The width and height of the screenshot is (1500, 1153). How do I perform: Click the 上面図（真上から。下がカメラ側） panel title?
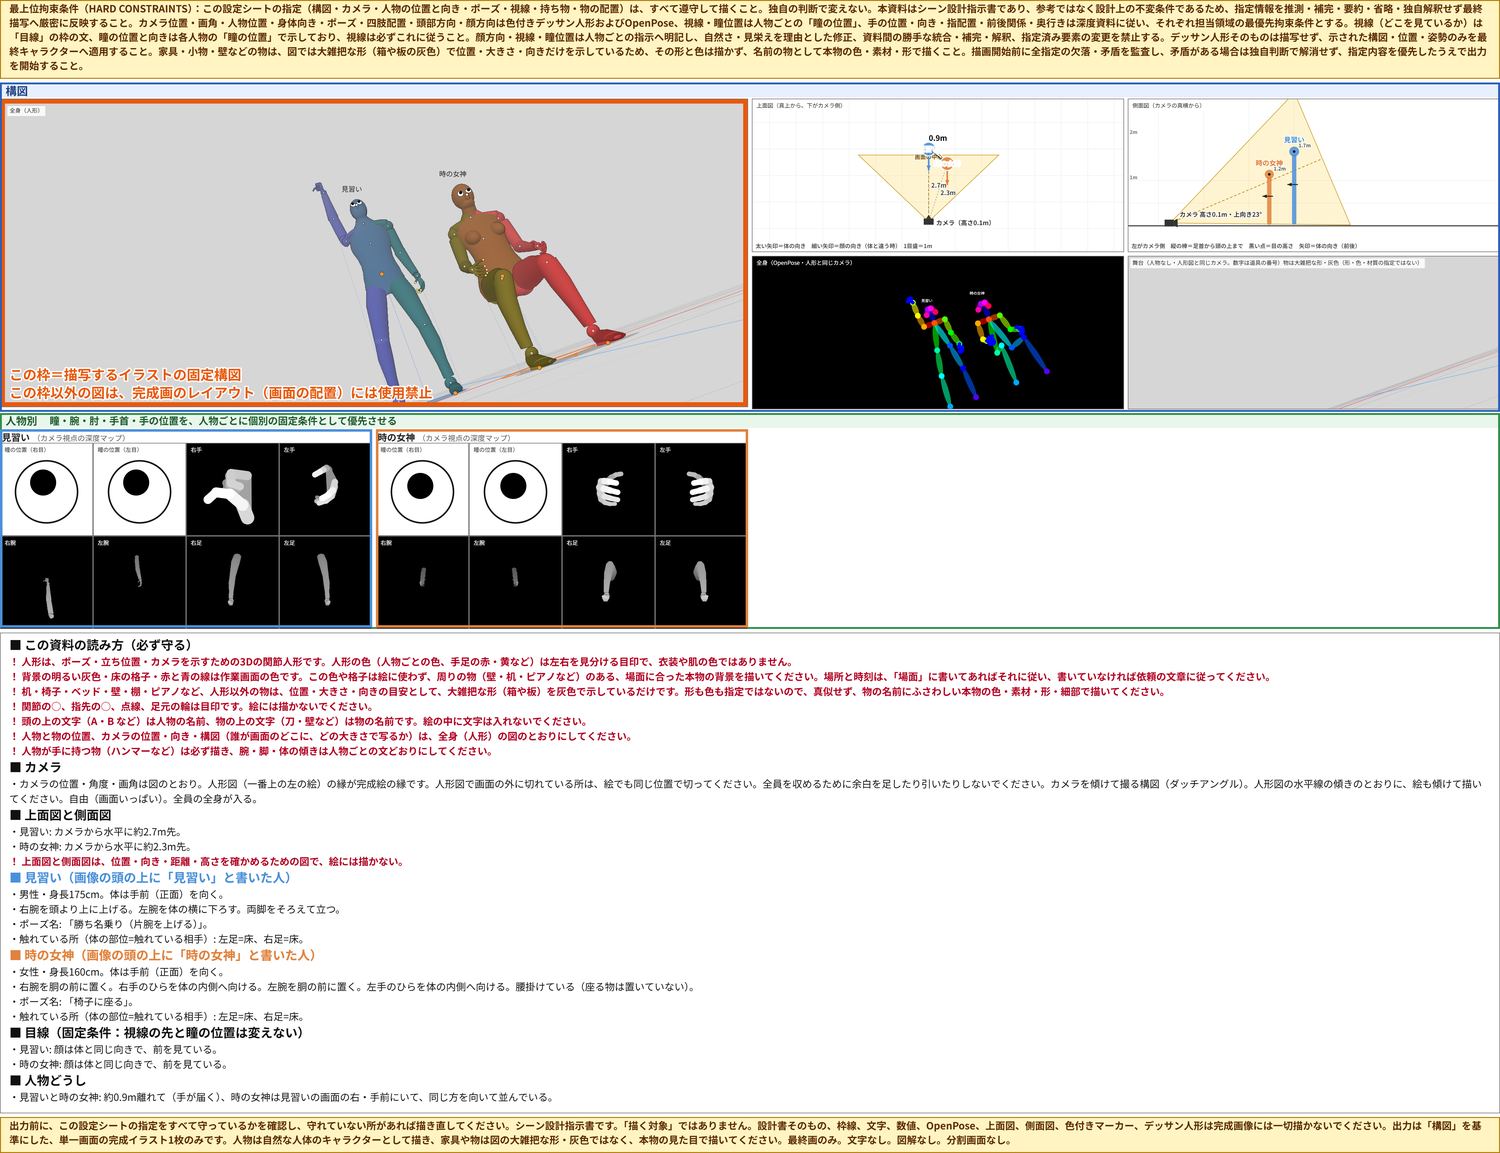[799, 105]
